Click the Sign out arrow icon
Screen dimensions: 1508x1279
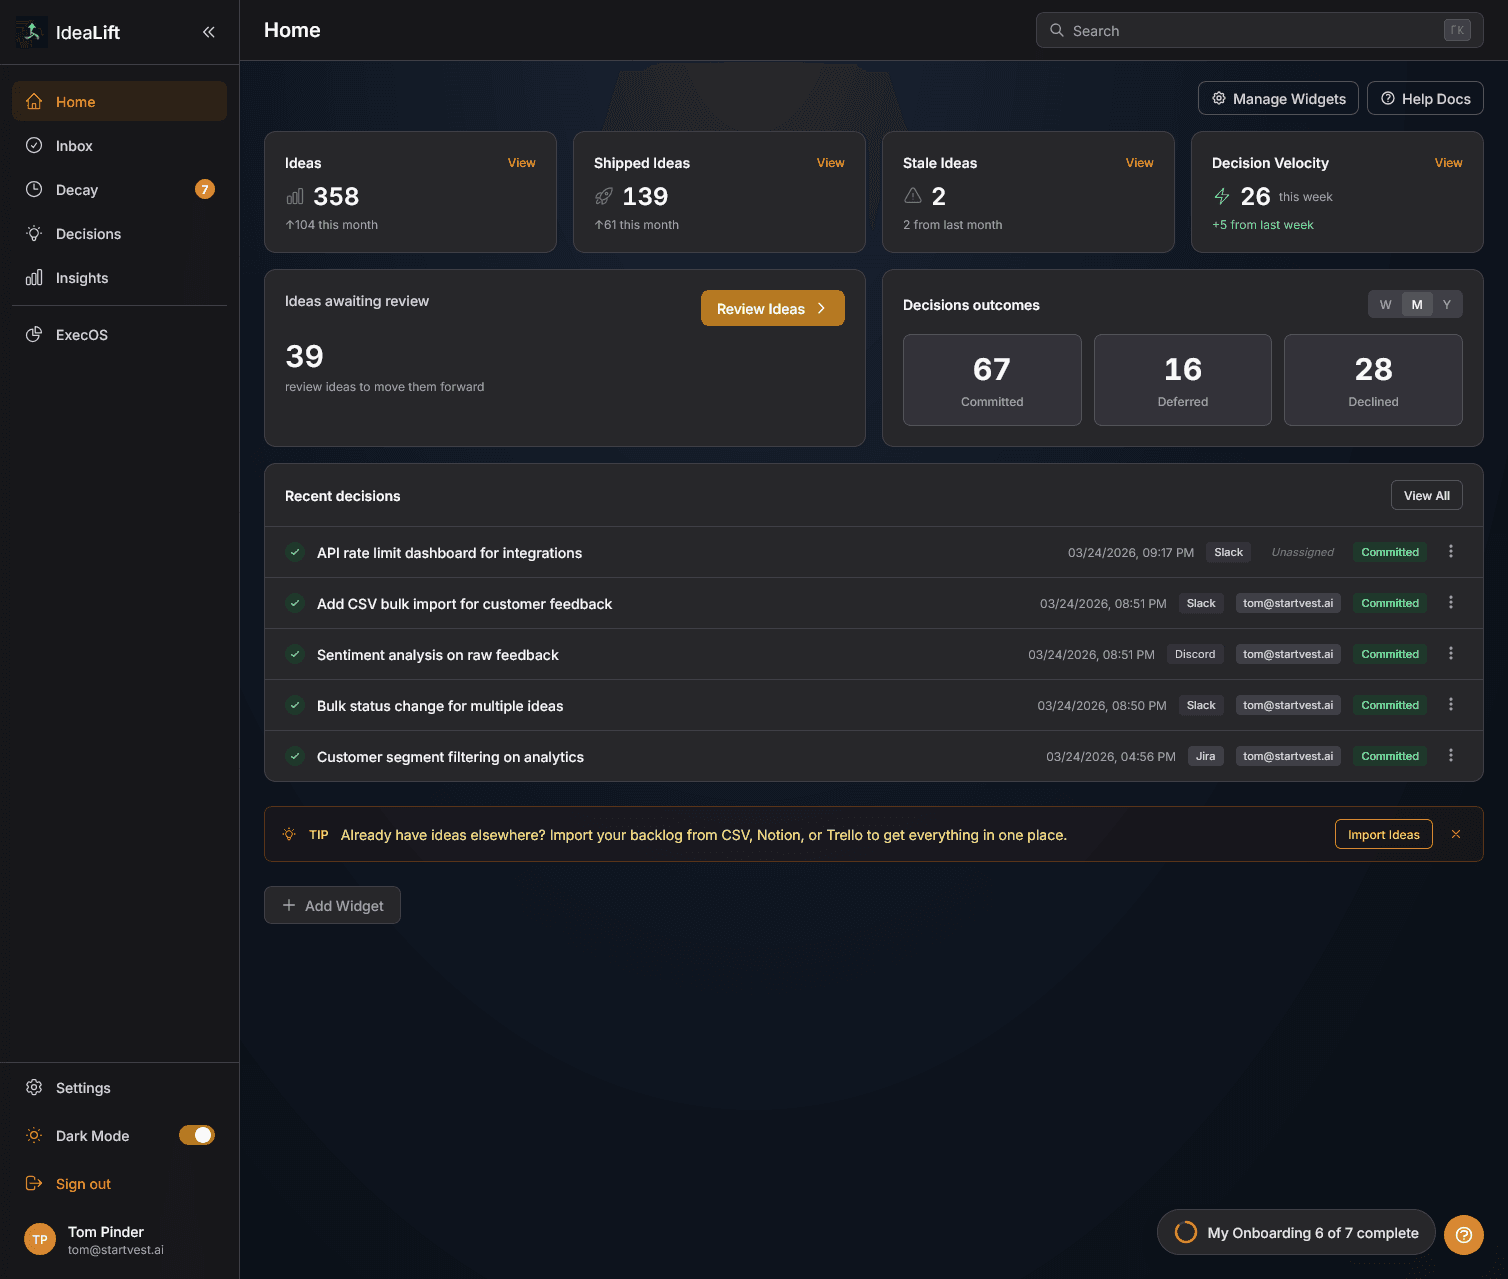coord(34,1183)
